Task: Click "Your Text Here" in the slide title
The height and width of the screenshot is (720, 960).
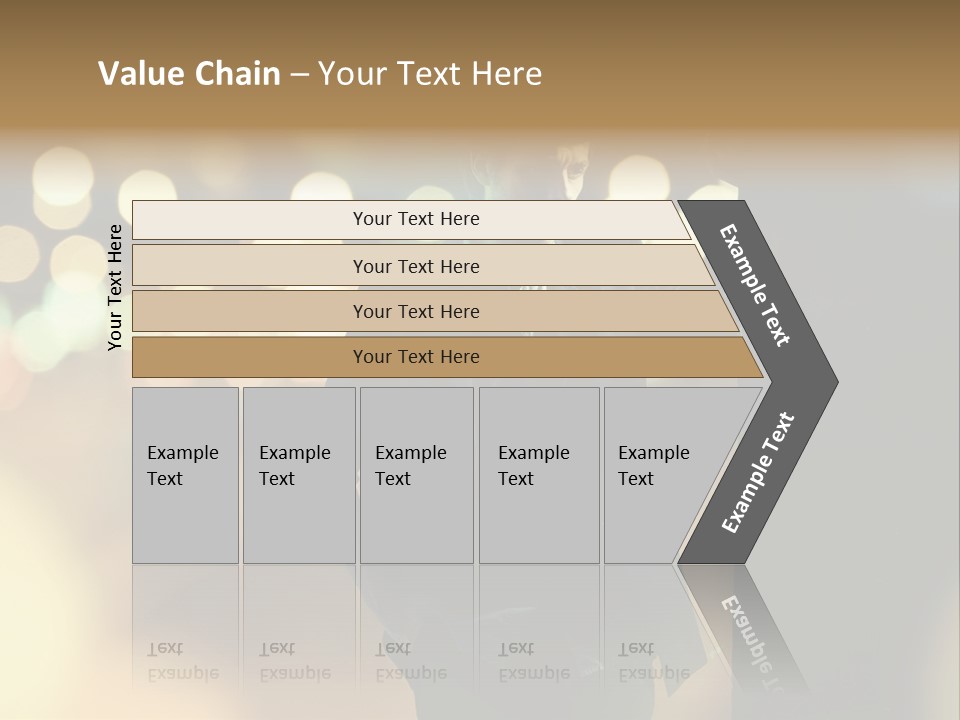Action: click(x=430, y=74)
